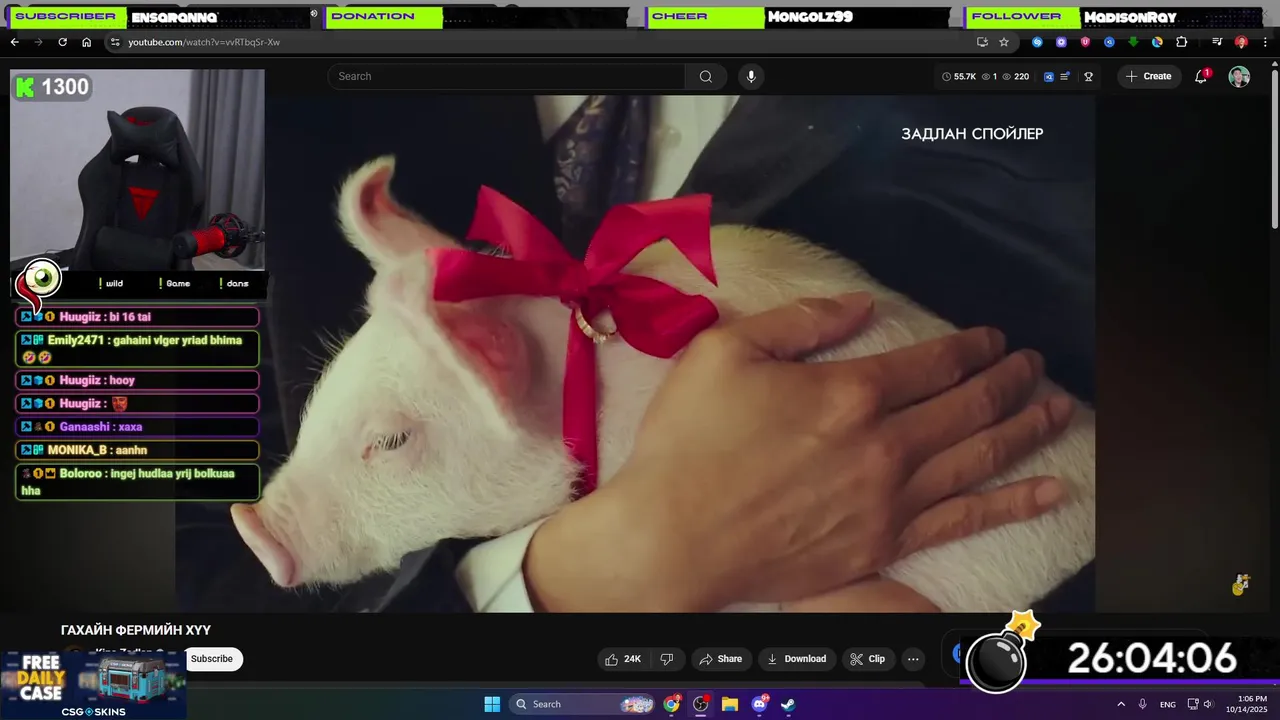1280x720 pixels.
Task: Click the !wild command in overlay
Action: [111, 283]
